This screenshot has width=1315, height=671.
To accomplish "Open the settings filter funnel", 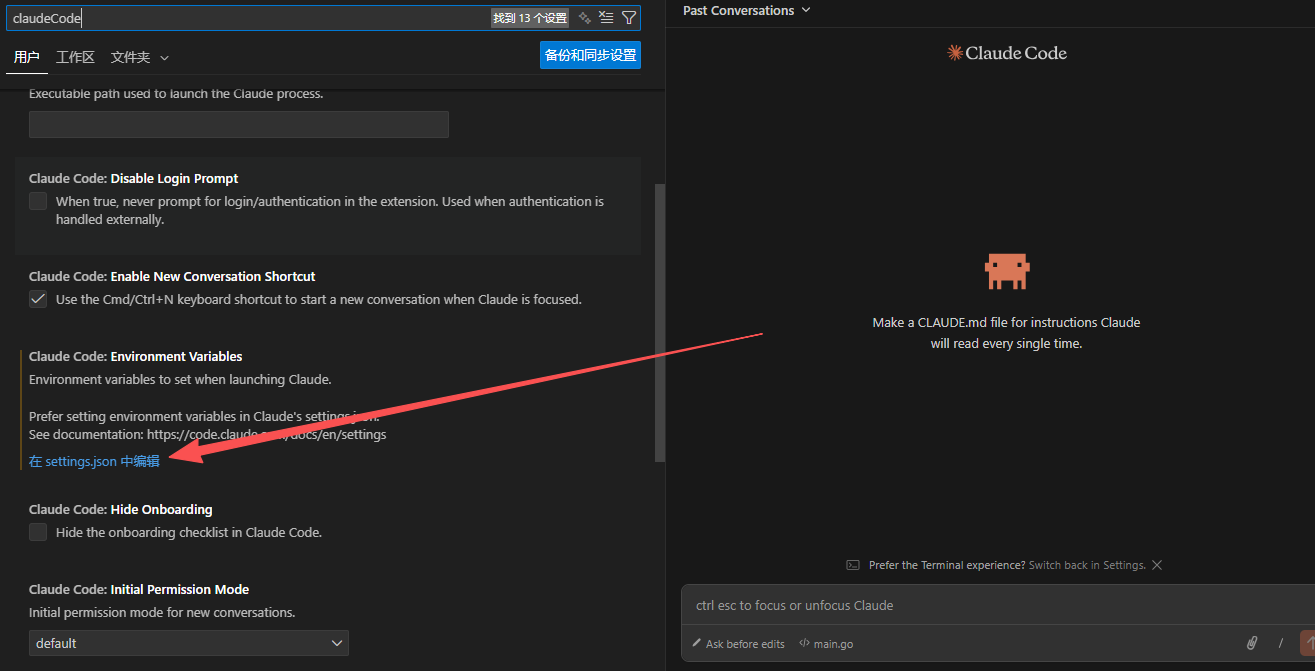I will [x=628, y=18].
